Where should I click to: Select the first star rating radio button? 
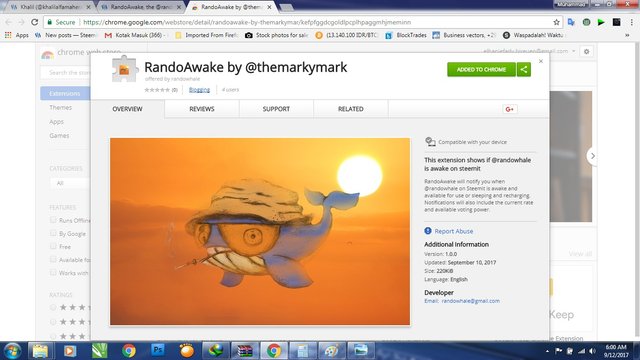[x=53, y=307]
